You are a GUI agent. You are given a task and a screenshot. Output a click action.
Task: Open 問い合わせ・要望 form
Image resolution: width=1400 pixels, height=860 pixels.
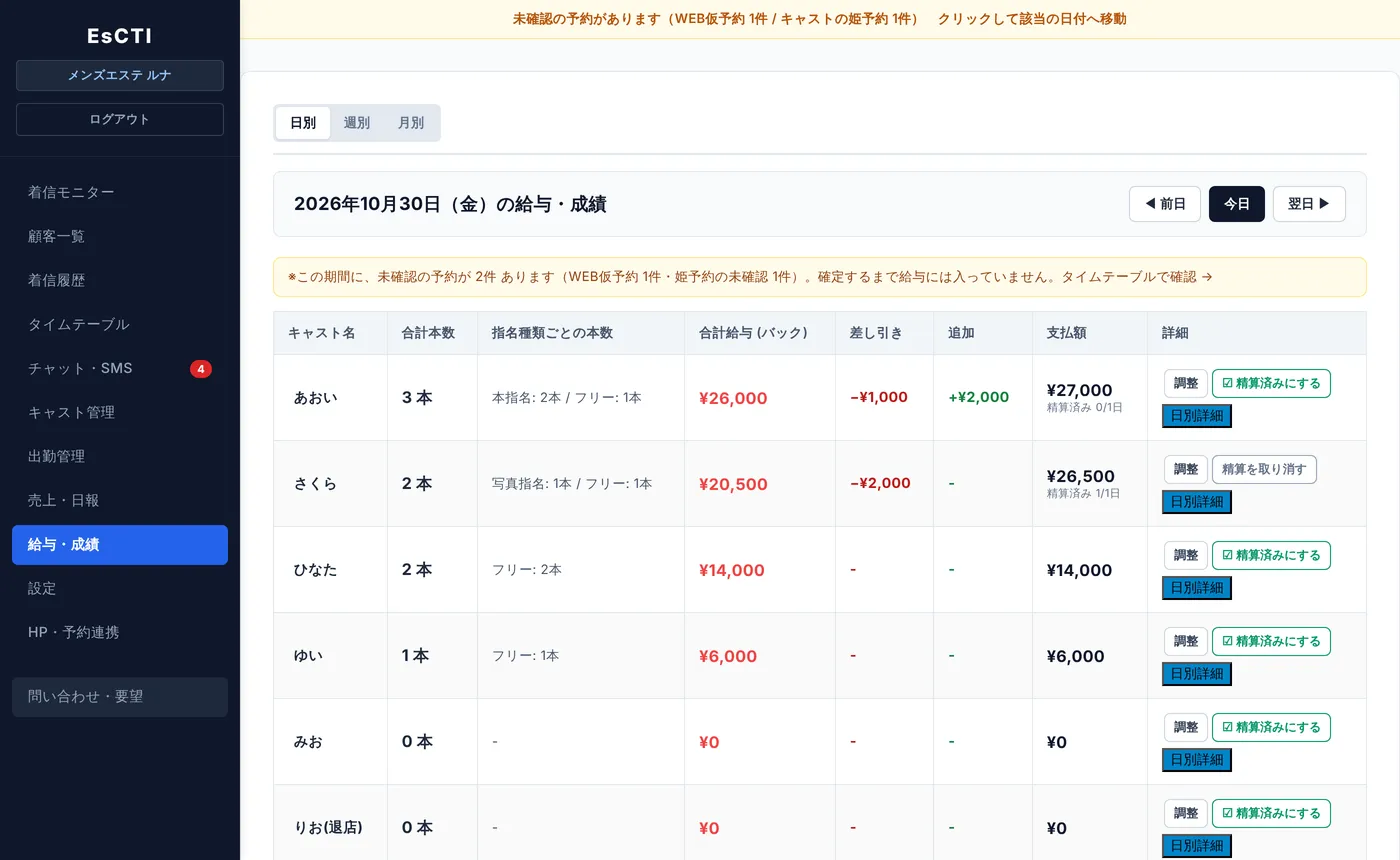(x=120, y=697)
